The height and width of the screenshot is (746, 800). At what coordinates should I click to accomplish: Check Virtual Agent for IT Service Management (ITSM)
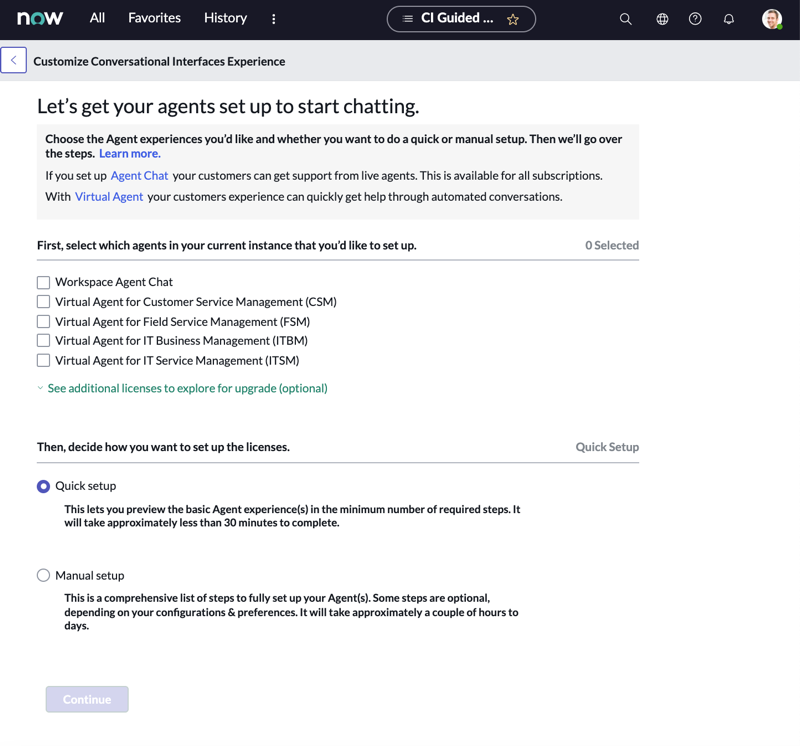(x=43, y=360)
